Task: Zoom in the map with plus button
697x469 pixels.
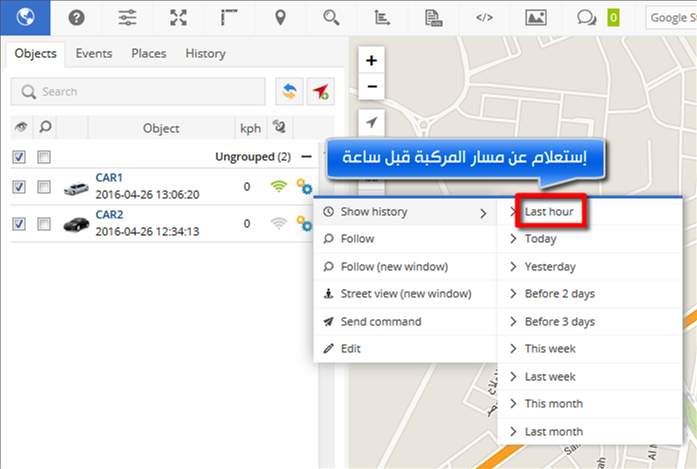Action: point(372,60)
